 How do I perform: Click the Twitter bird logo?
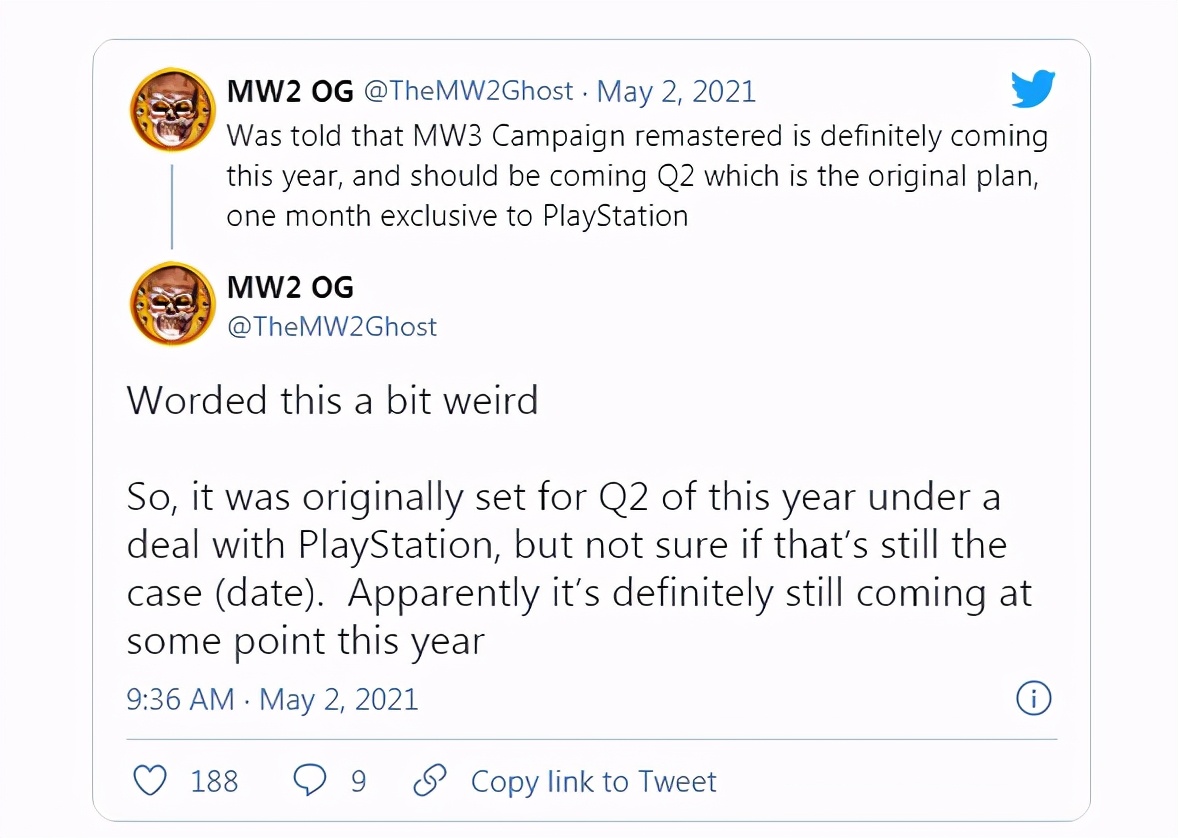click(x=1033, y=90)
